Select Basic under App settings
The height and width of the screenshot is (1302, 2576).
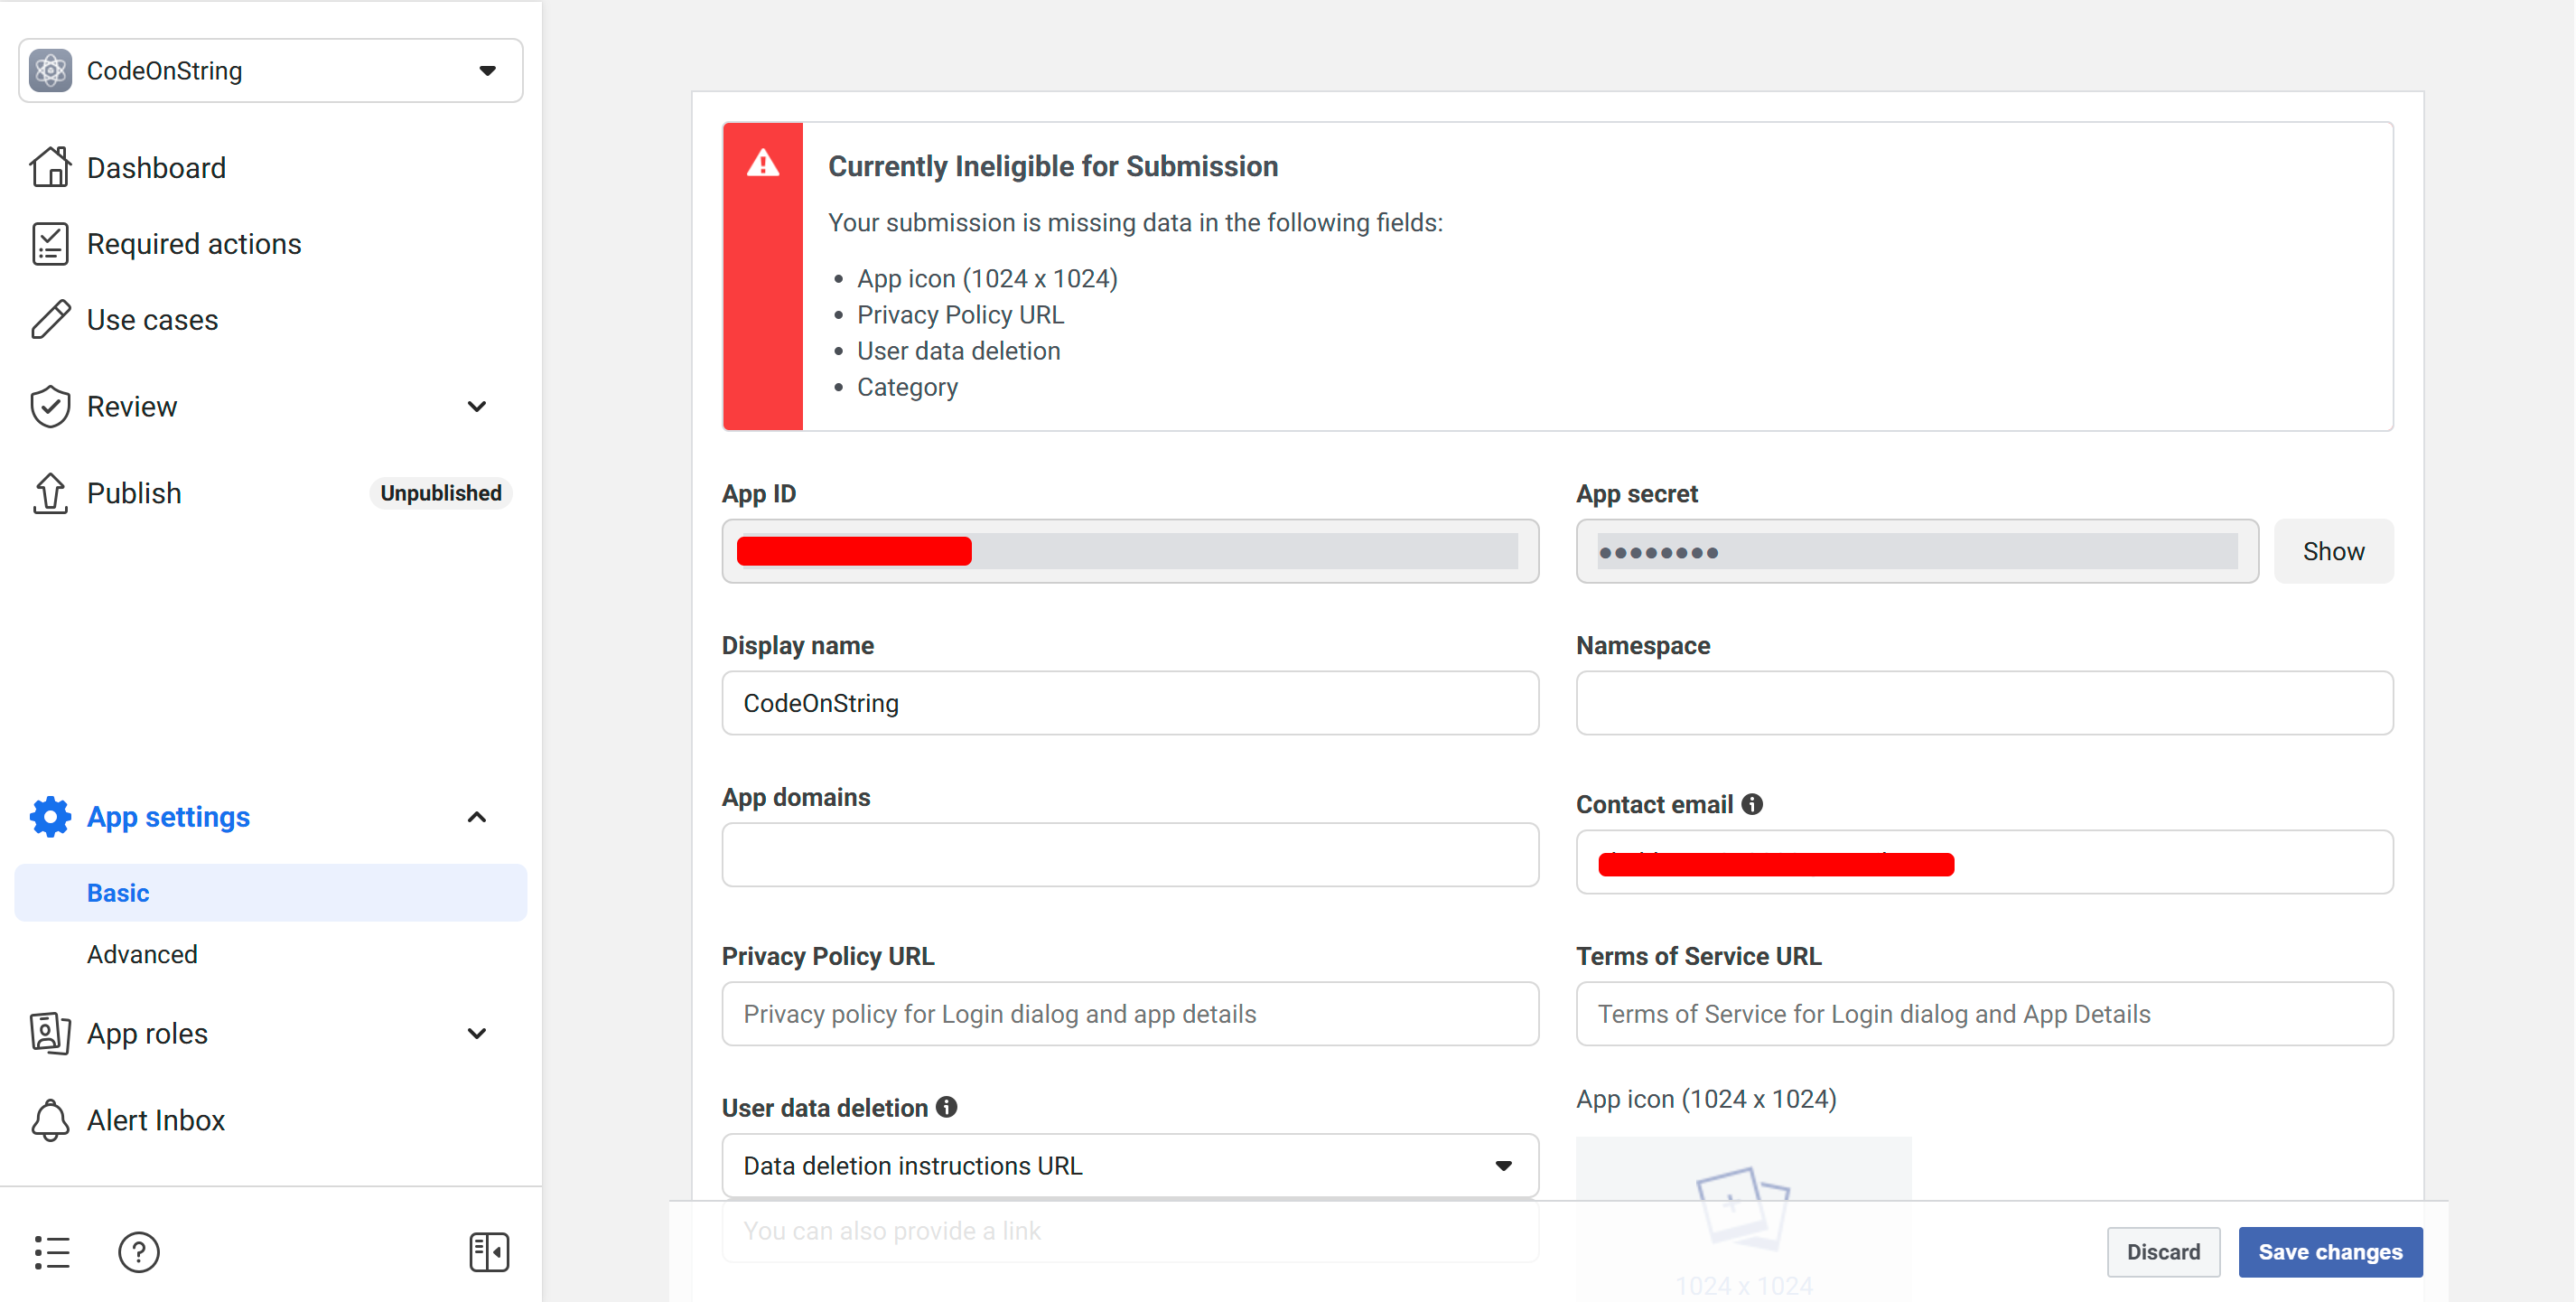click(x=271, y=893)
